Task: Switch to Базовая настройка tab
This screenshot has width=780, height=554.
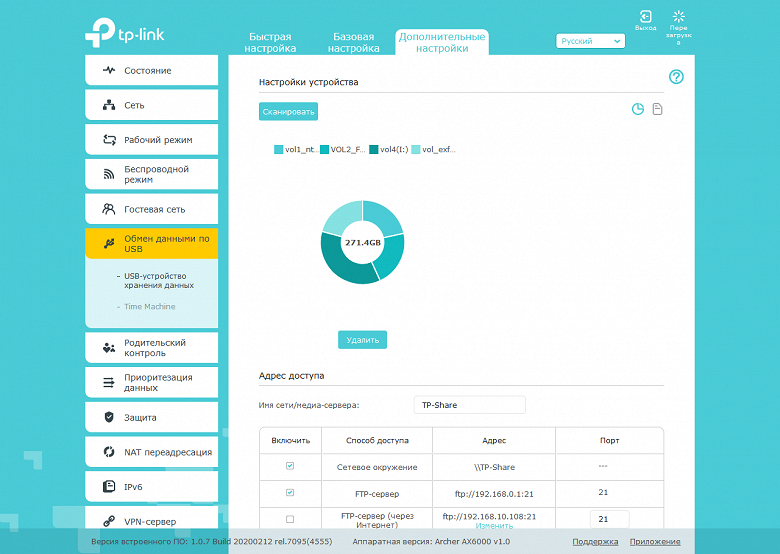Action: [x=353, y=42]
